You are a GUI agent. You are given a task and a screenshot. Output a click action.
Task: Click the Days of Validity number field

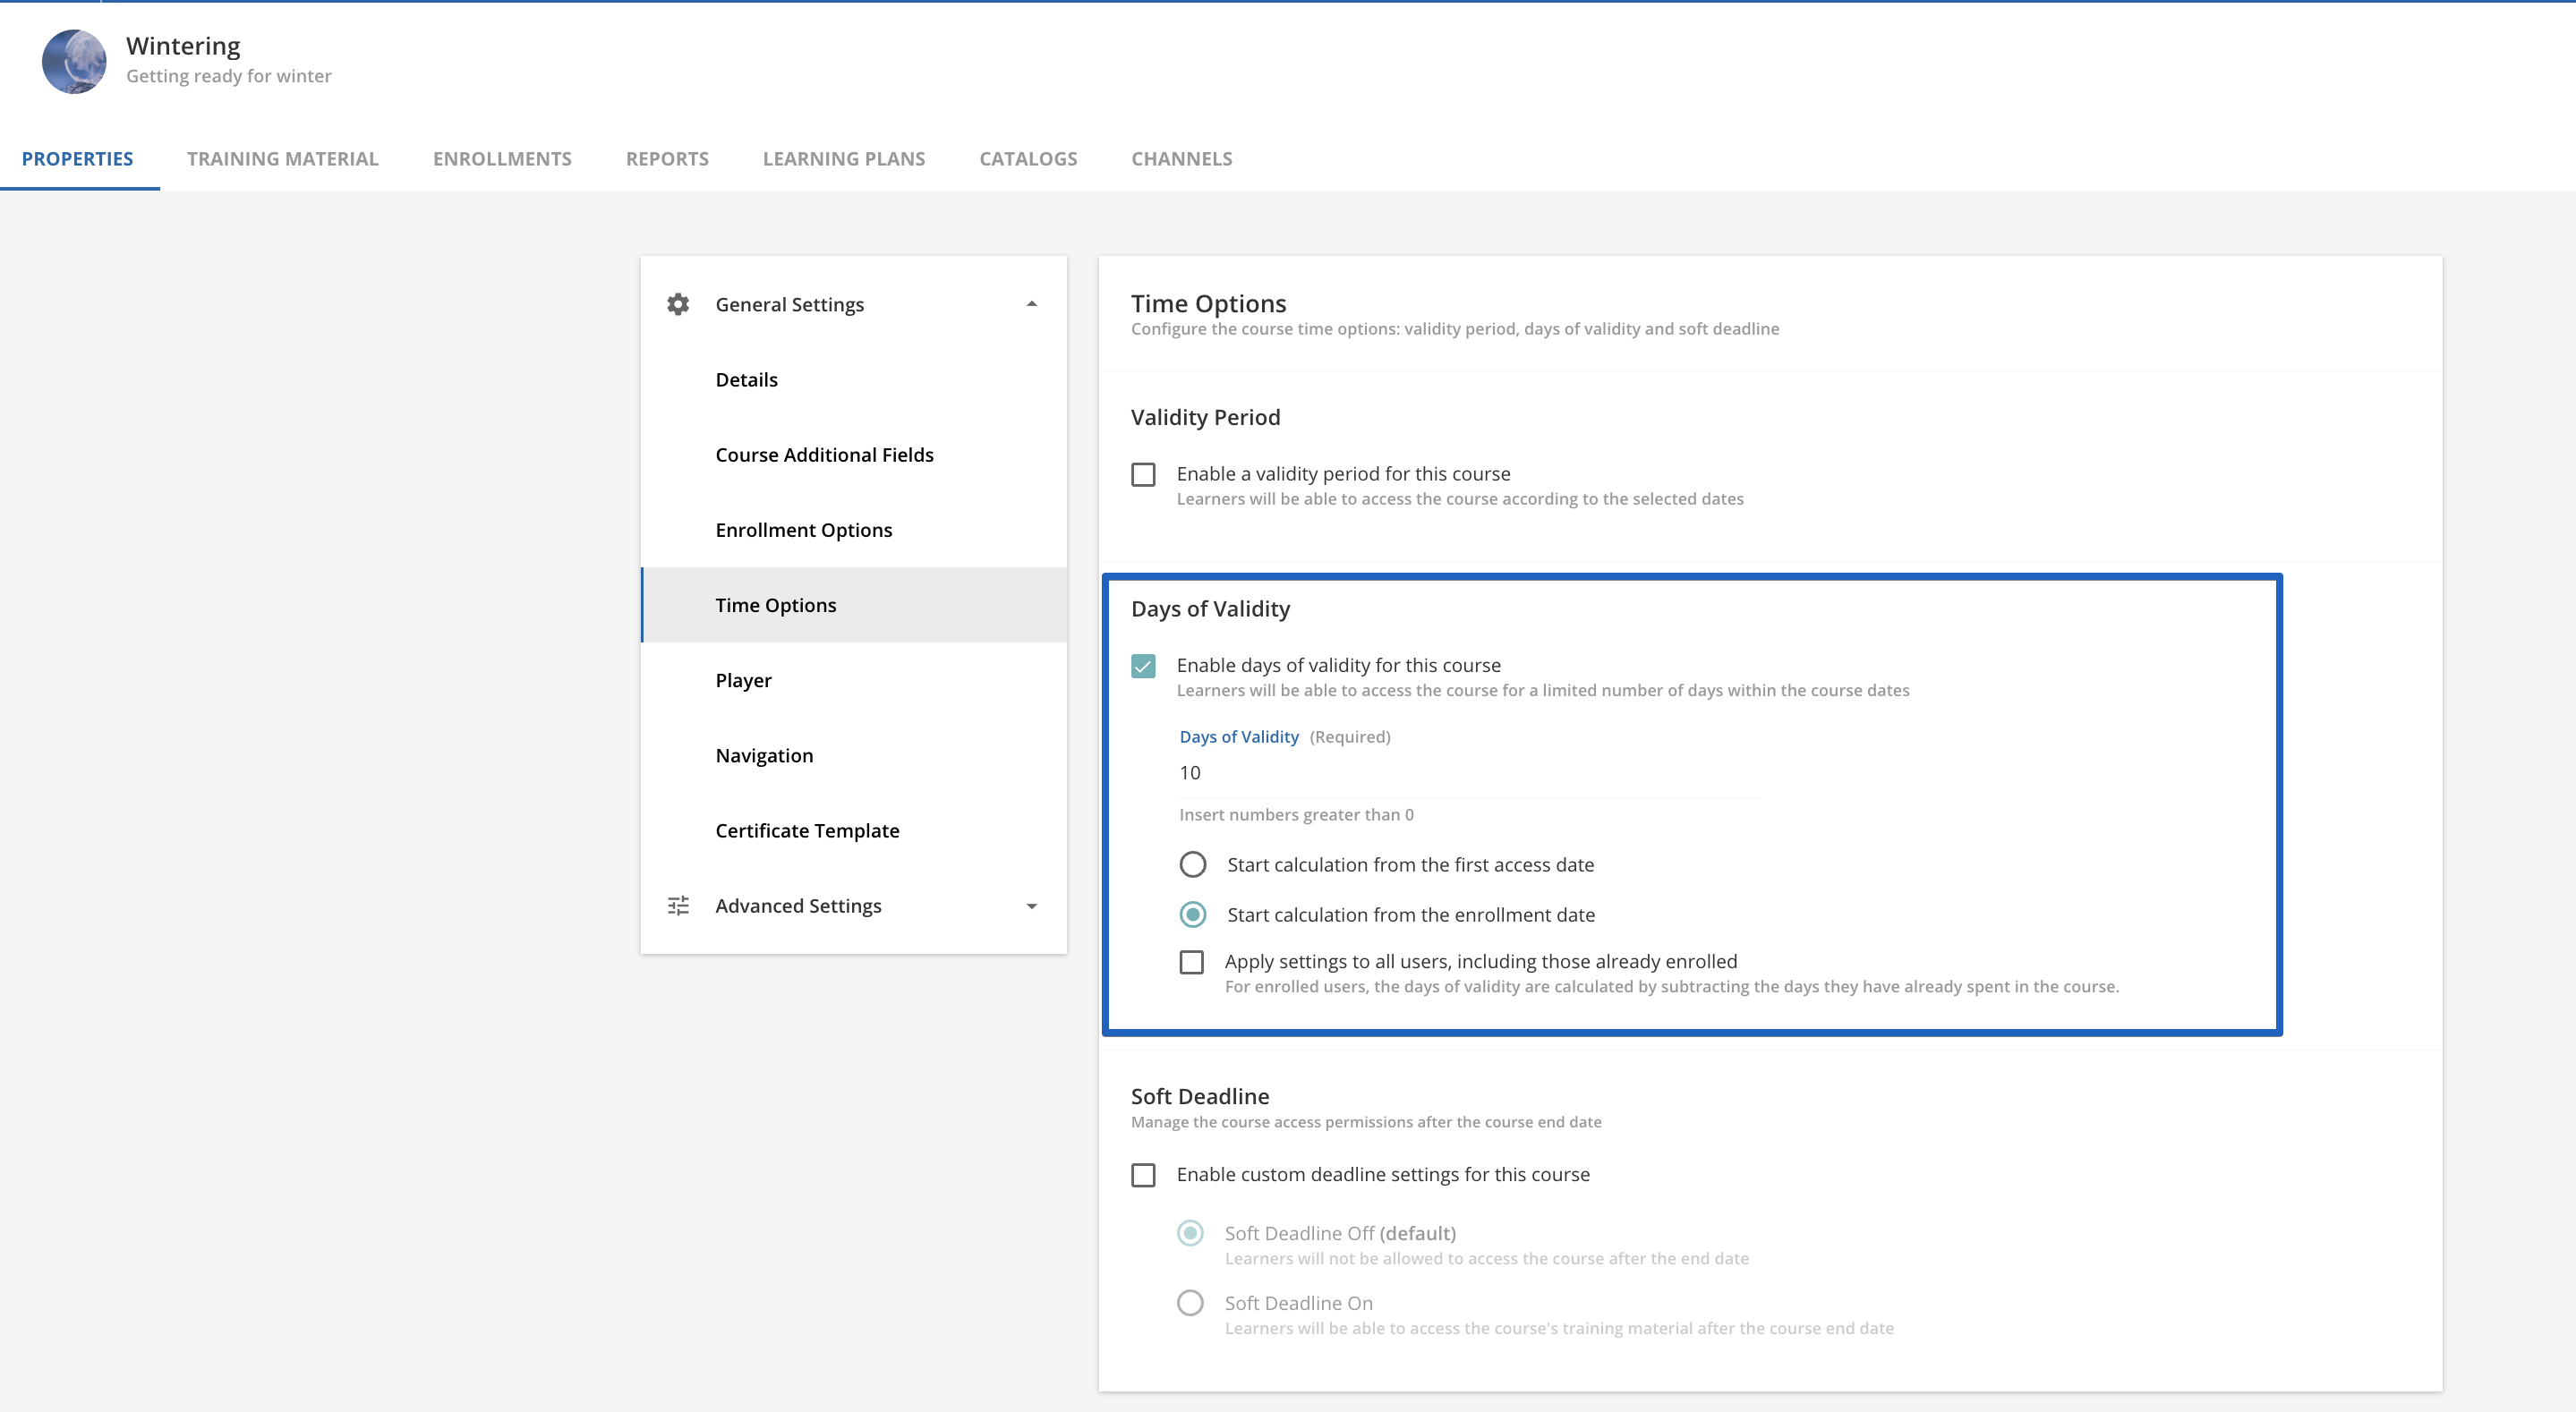click(x=1470, y=773)
